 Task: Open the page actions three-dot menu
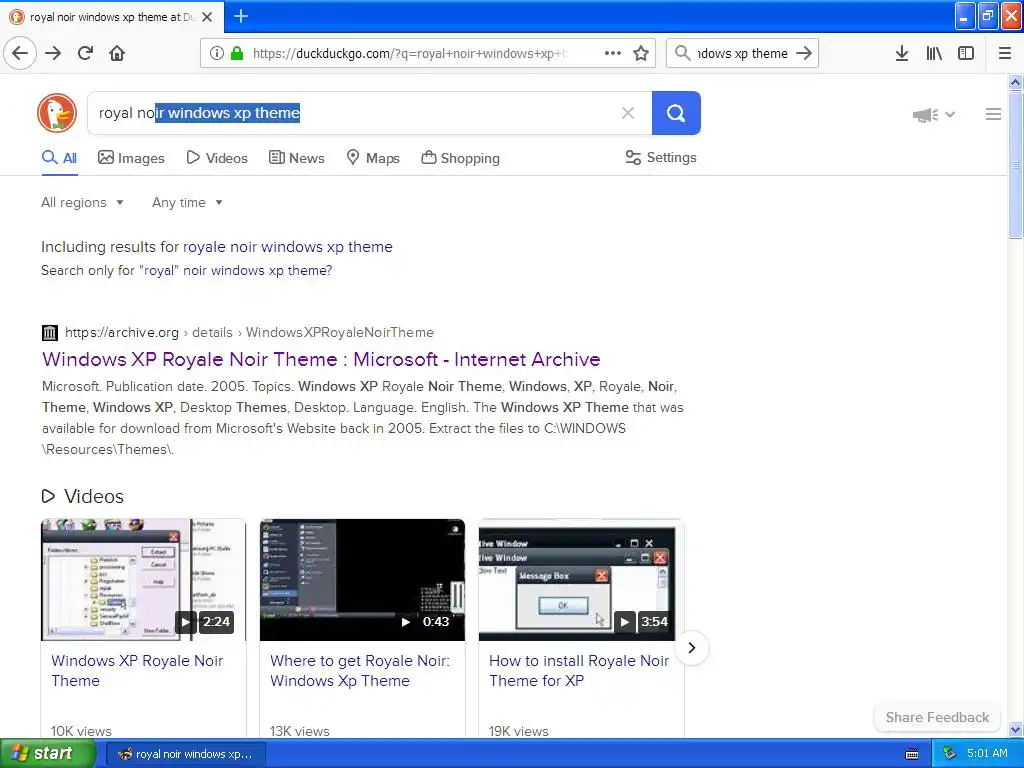(613, 54)
